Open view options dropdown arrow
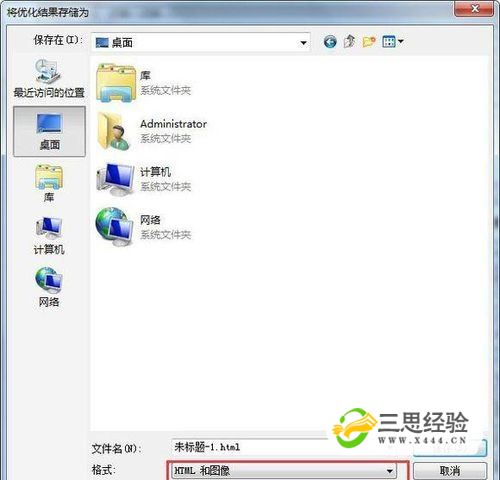Image resolution: width=500 pixels, height=480 pixels. [401, 41]
